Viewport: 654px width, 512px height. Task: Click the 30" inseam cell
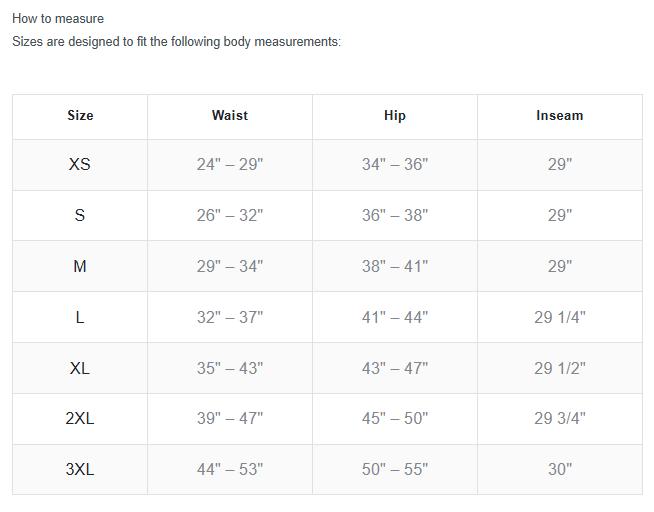coord(560,469)
